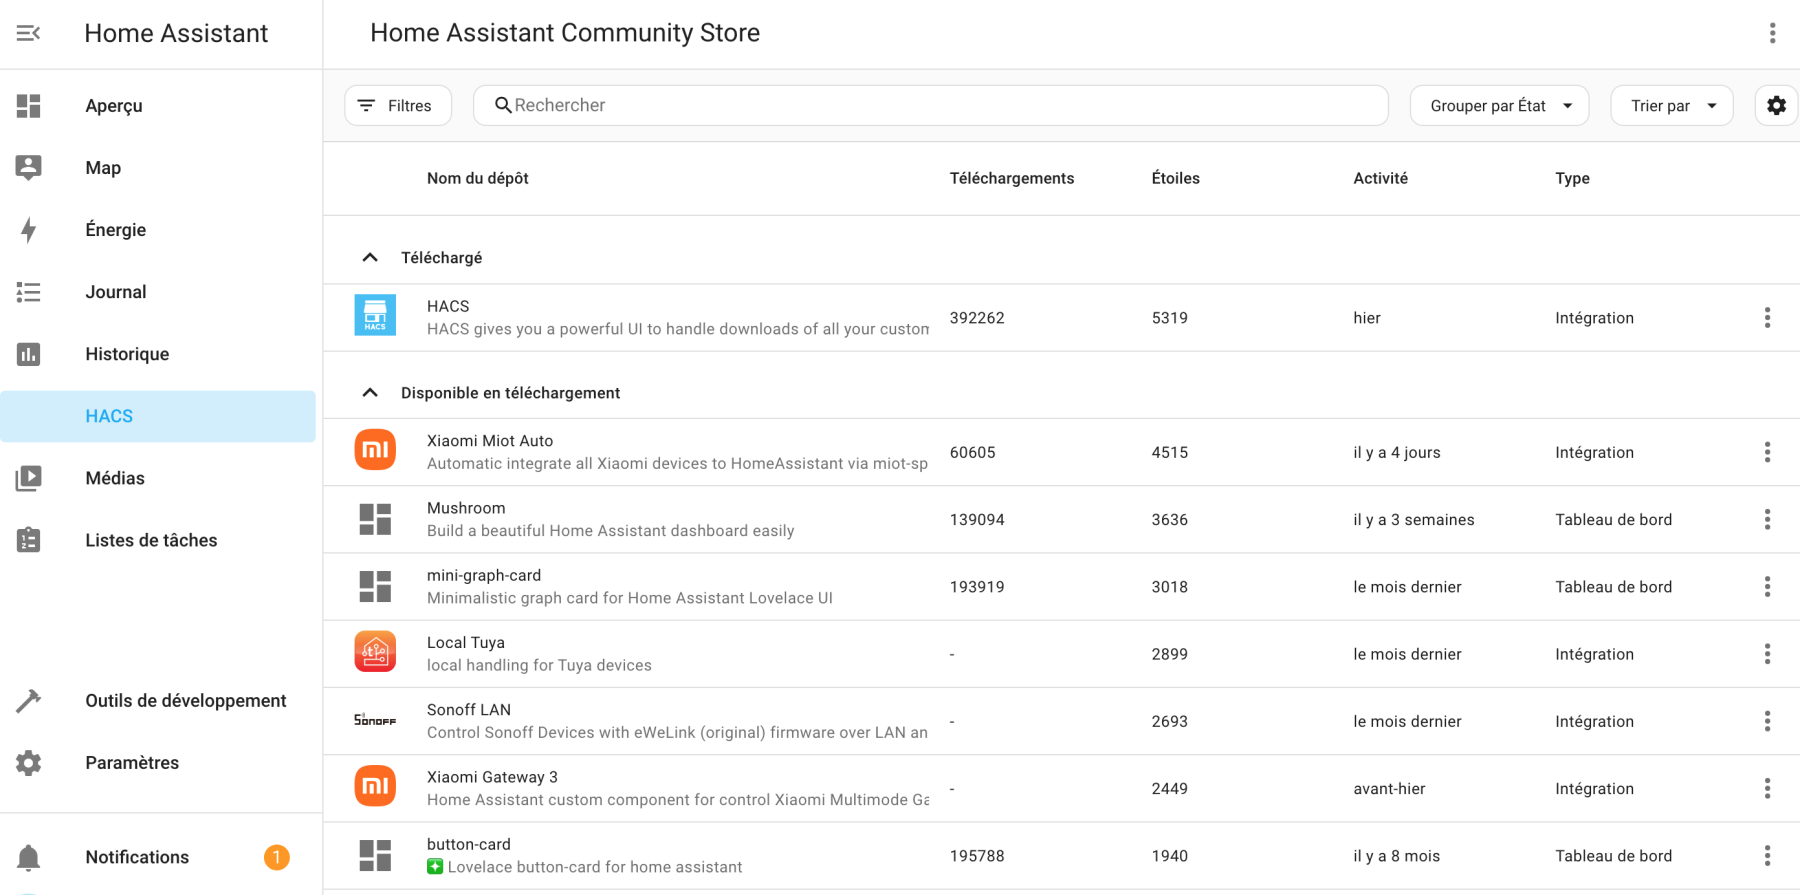
Task: Click the Notifications bell icon
Action: coord(28,857)
